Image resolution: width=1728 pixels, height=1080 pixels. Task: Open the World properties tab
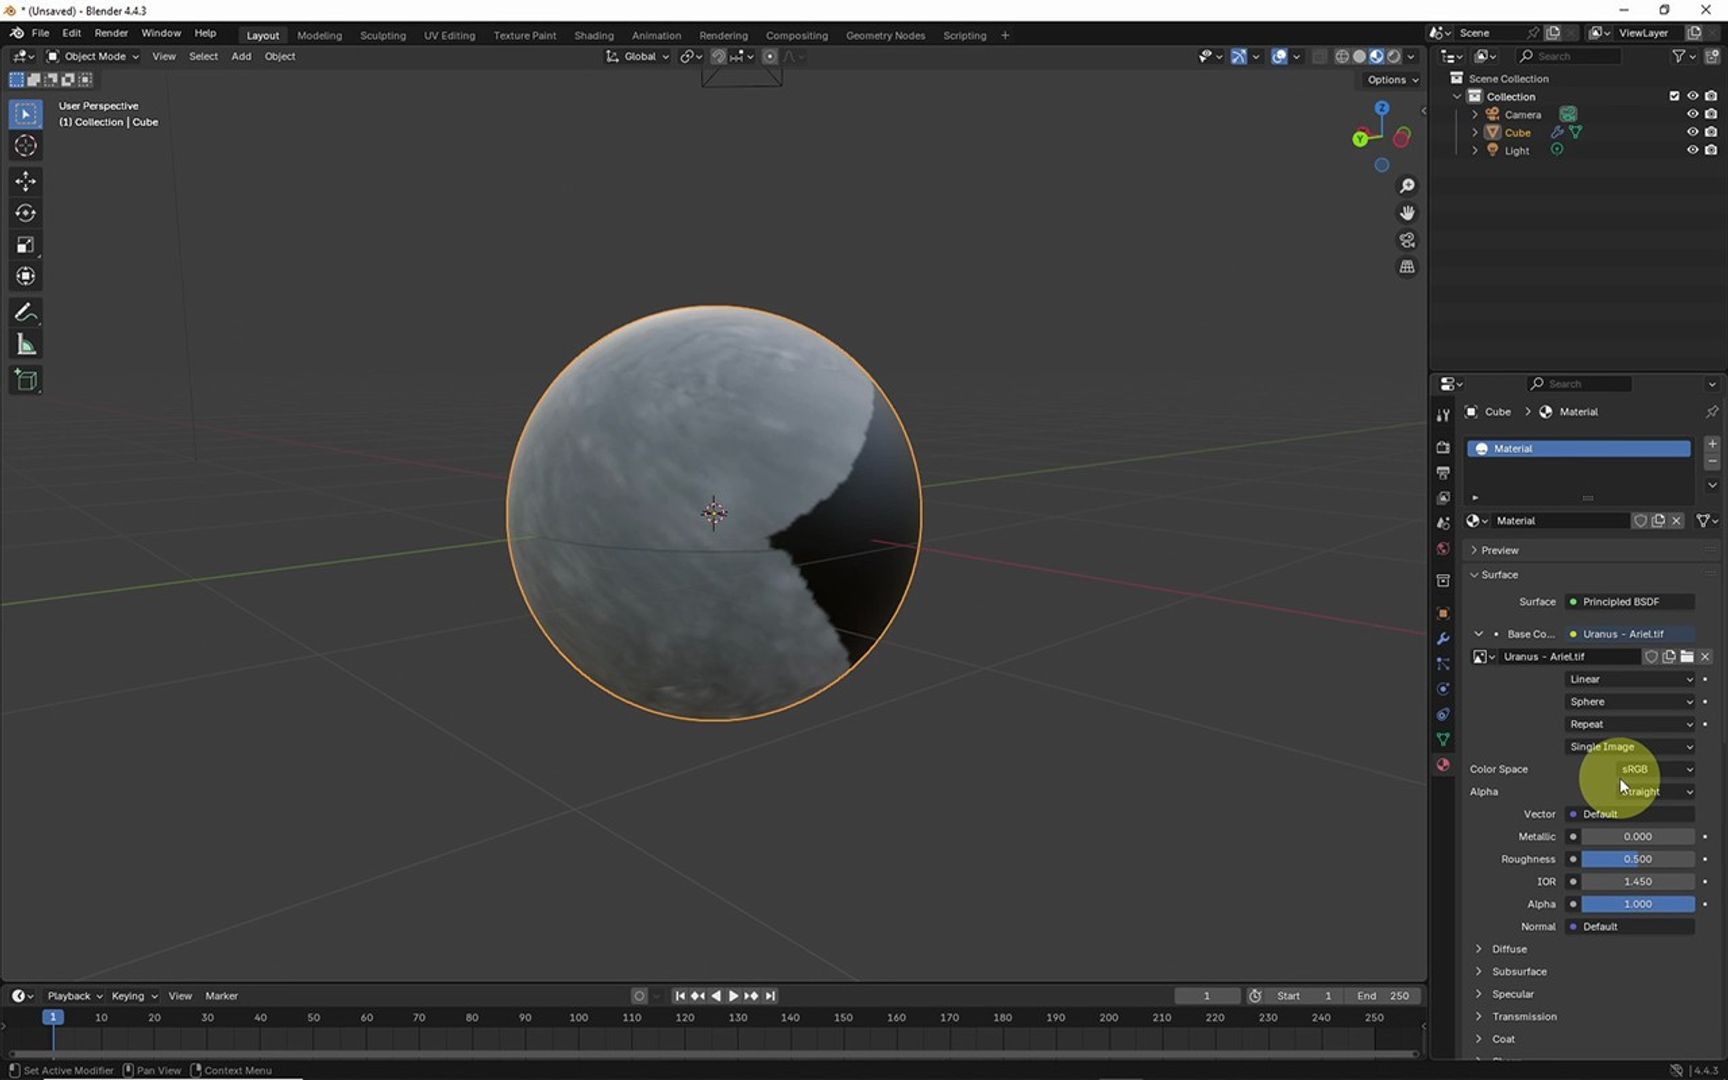pyautogui.click(x=1443, y=549)
